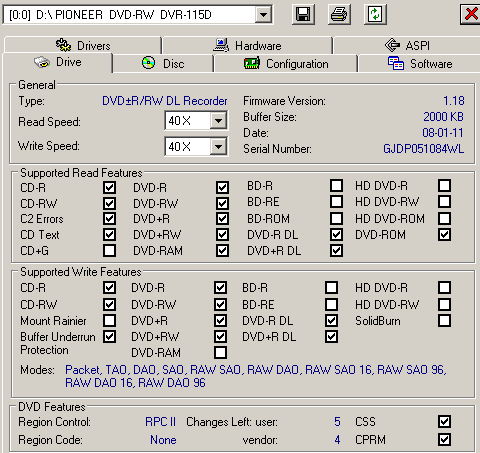The width and height of the screenshot is (480, 453).
Task: Toggle C2 Errors read checkbox
Action: point(109,219)
